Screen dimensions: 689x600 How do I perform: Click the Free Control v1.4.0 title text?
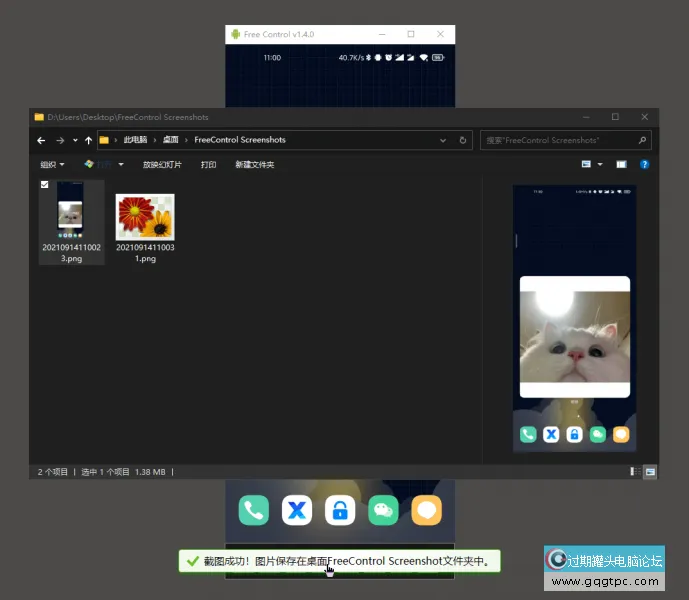pyautogui.click(x=279, y=34)
